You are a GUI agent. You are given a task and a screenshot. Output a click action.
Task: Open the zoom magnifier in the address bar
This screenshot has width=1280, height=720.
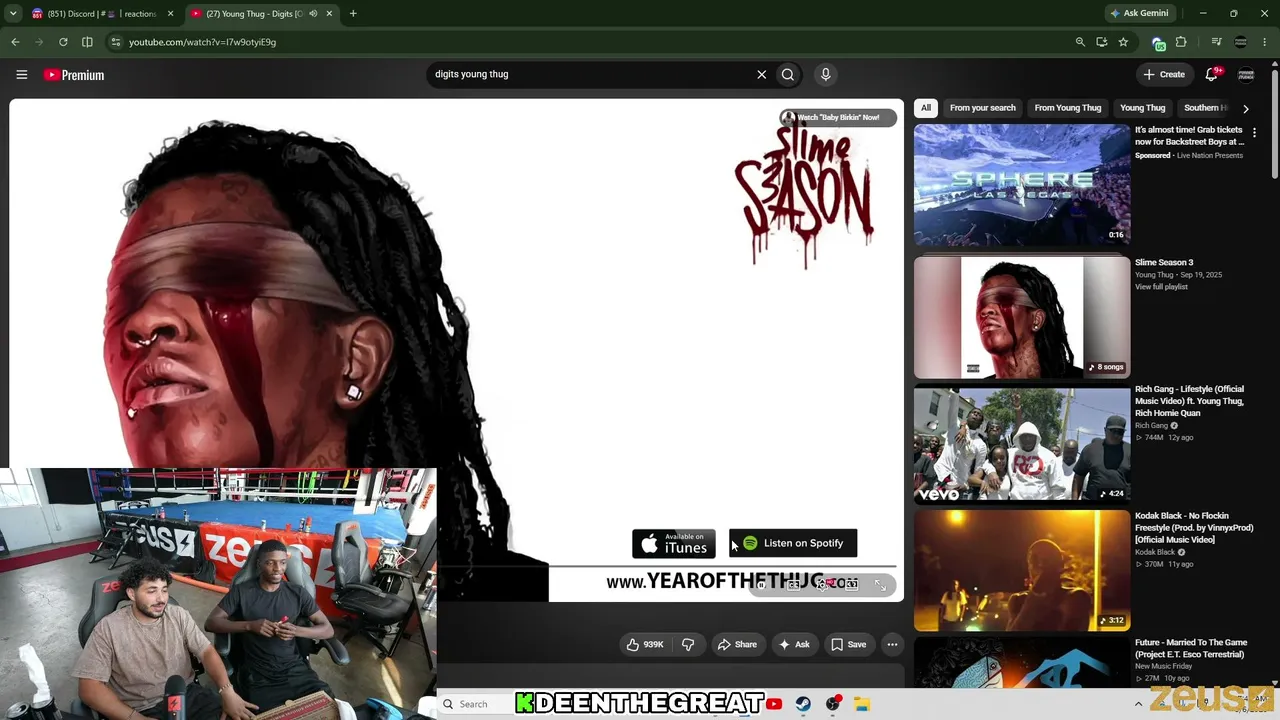tap(1080, 42)
